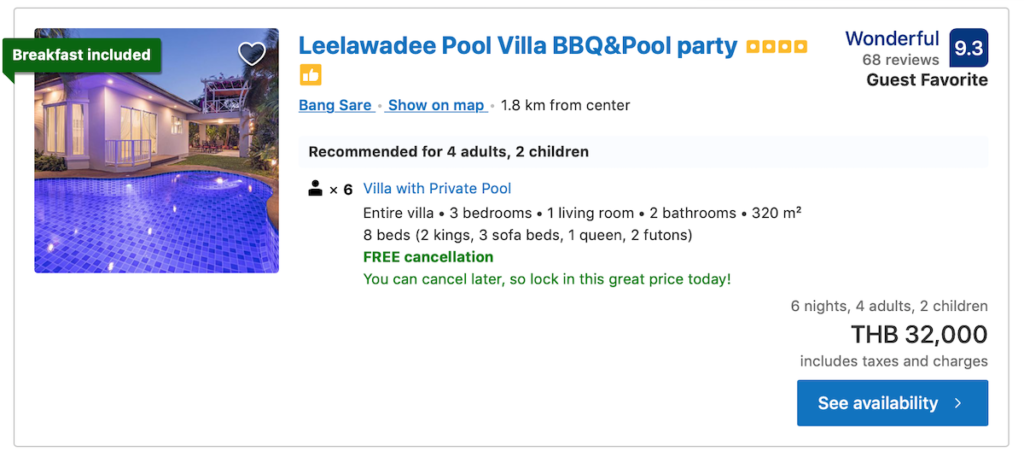This screenshot has width=1024, height=463.
Task: Click the Breakfast included green ribbon
Action: 82,55
